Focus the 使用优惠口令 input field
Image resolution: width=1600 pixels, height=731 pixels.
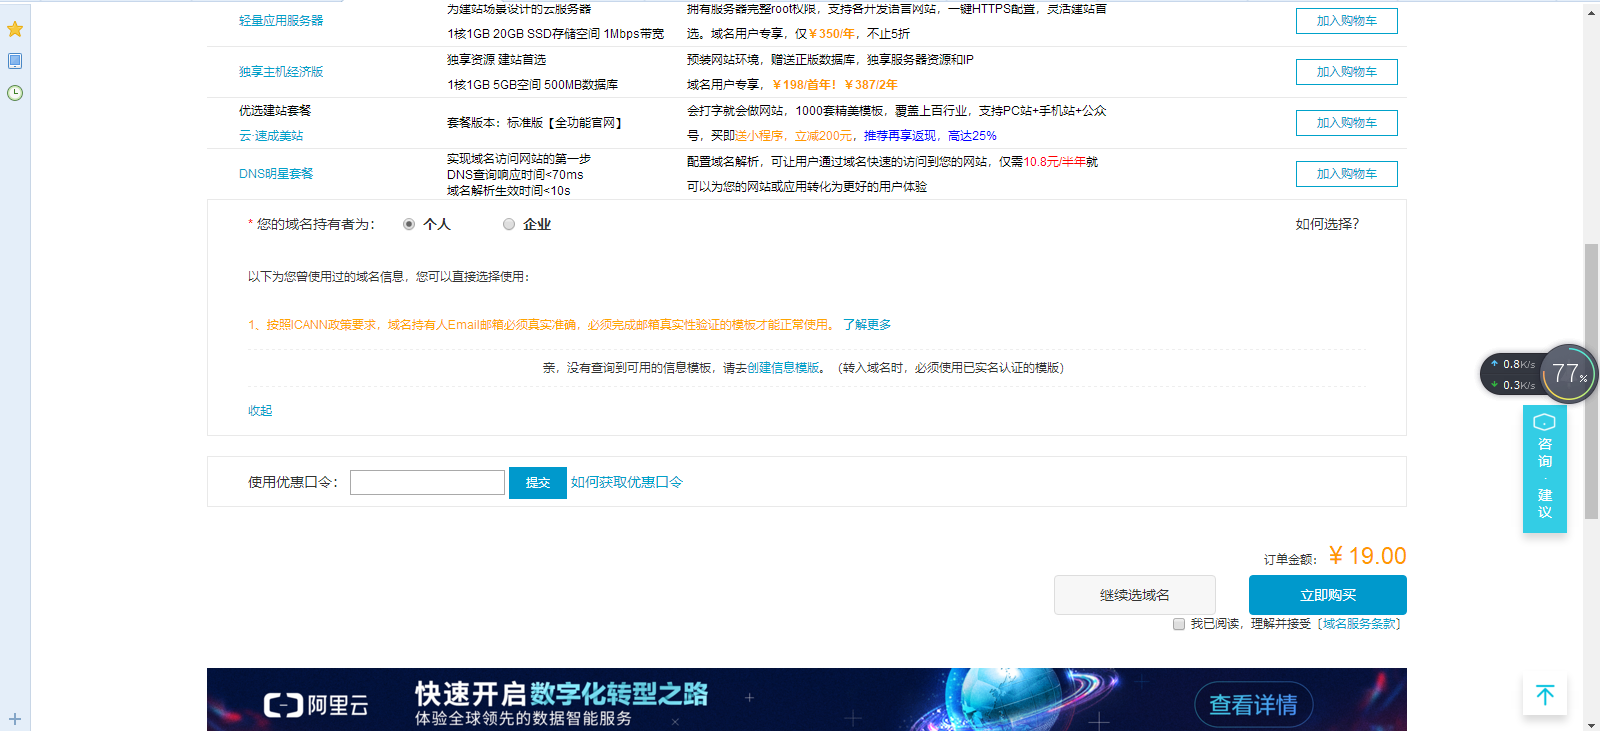click(427, 483)
